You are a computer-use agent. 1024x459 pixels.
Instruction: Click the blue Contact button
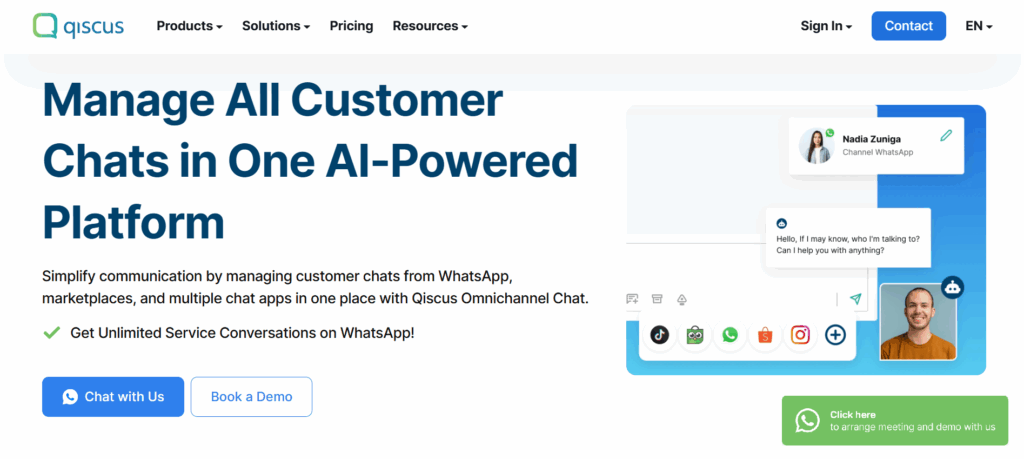click(x=908, y=26)
